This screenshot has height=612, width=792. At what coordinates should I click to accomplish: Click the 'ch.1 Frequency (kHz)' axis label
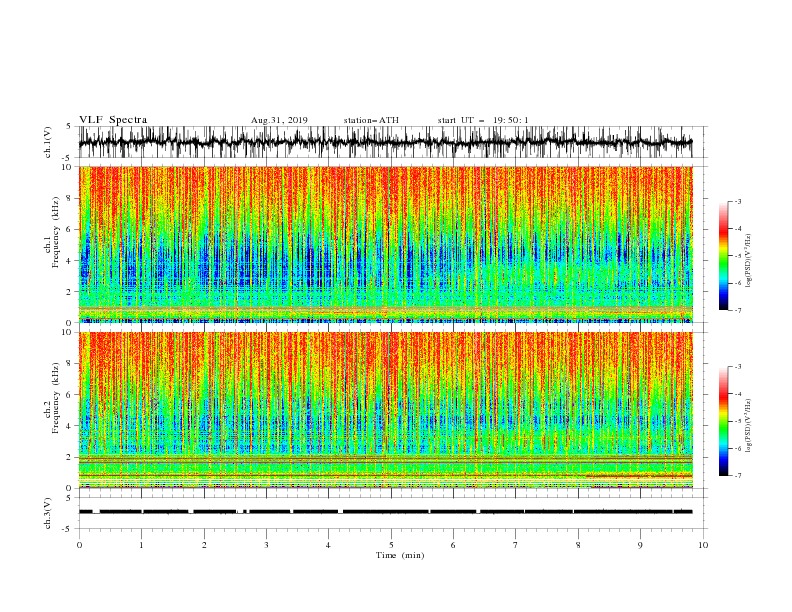pos(51,232)
